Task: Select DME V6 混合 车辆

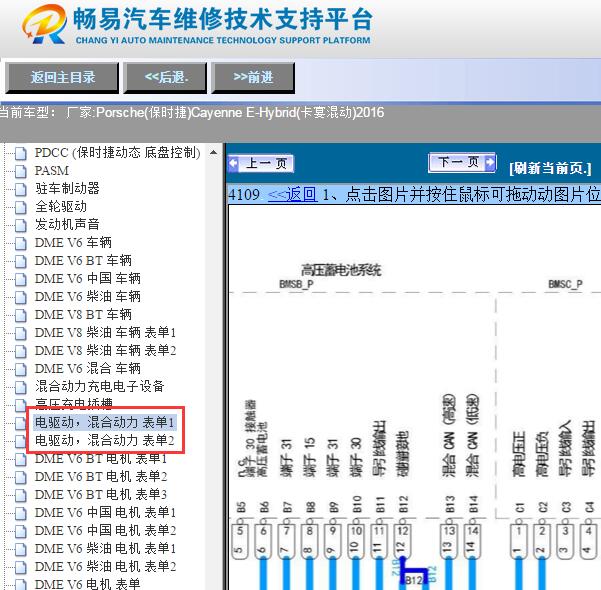Action: coord(88,368)
